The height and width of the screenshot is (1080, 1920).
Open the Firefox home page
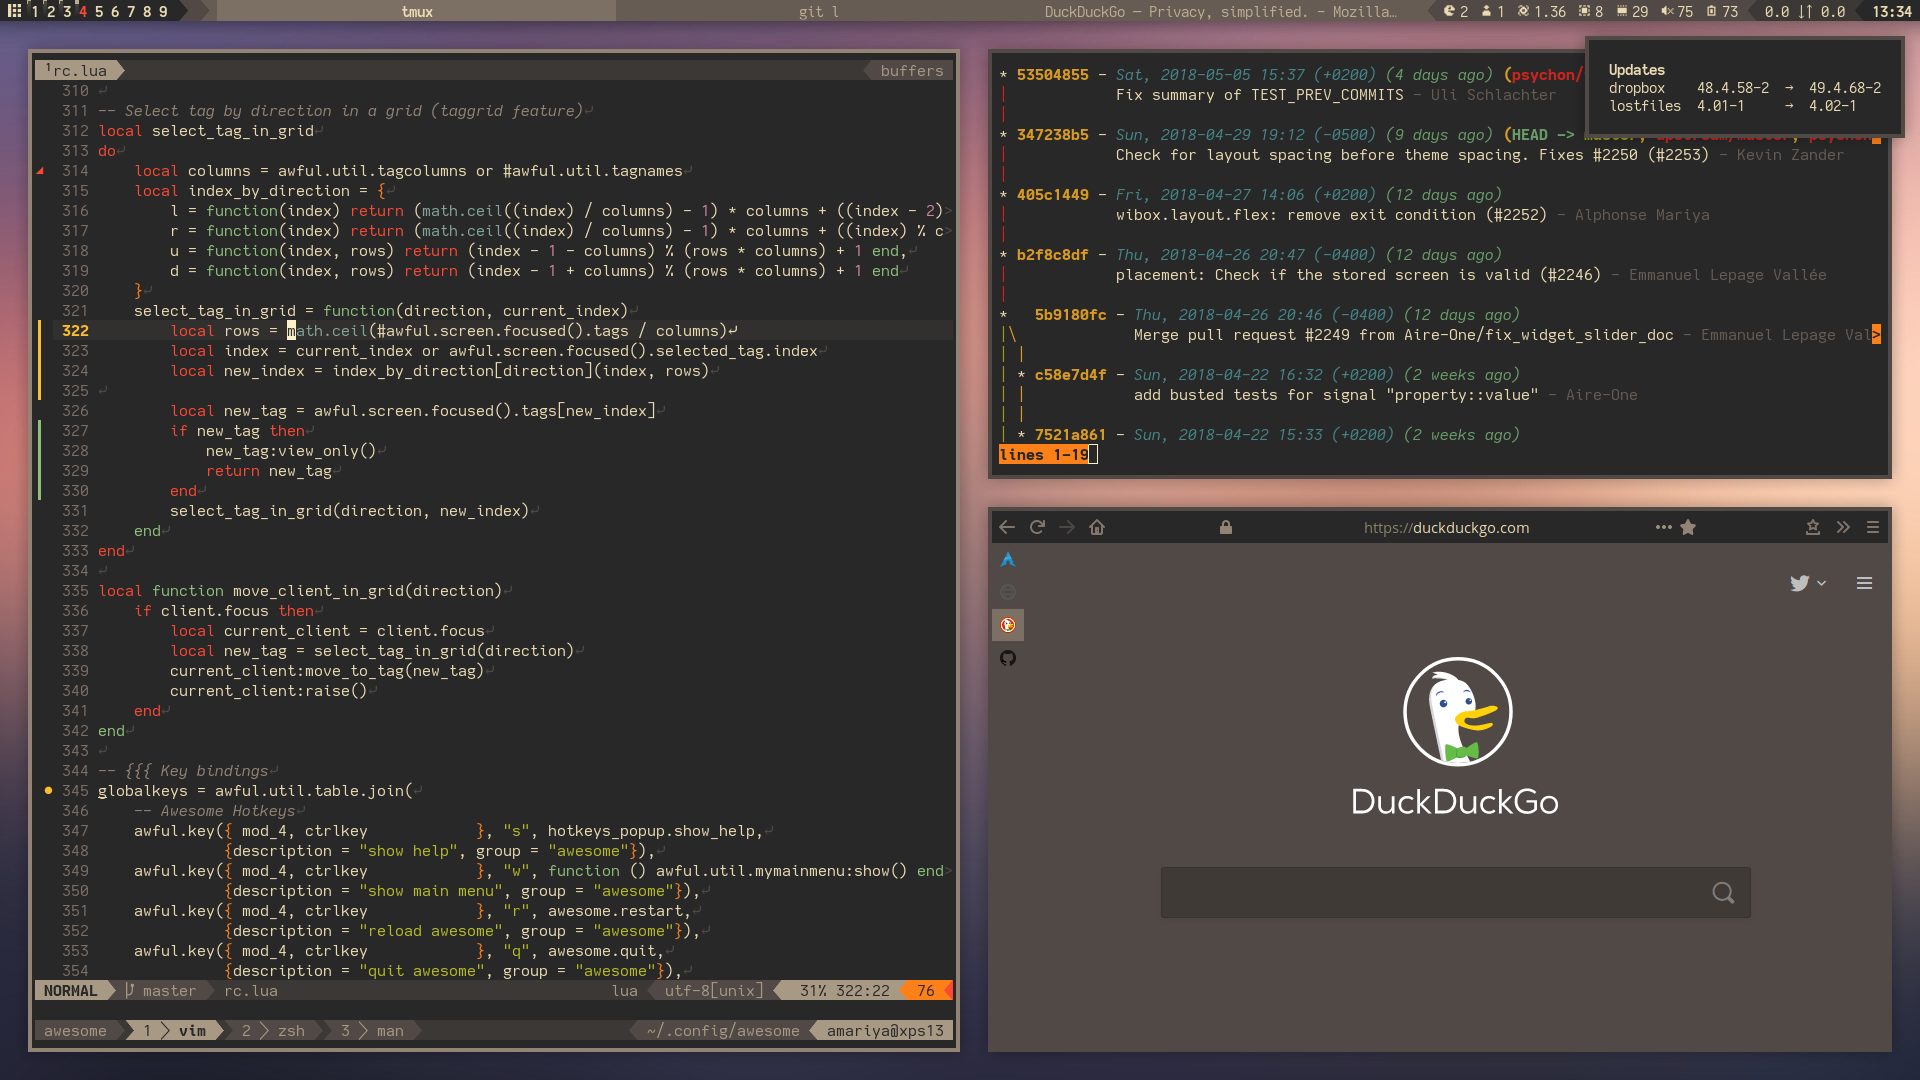coord(1097,528)
